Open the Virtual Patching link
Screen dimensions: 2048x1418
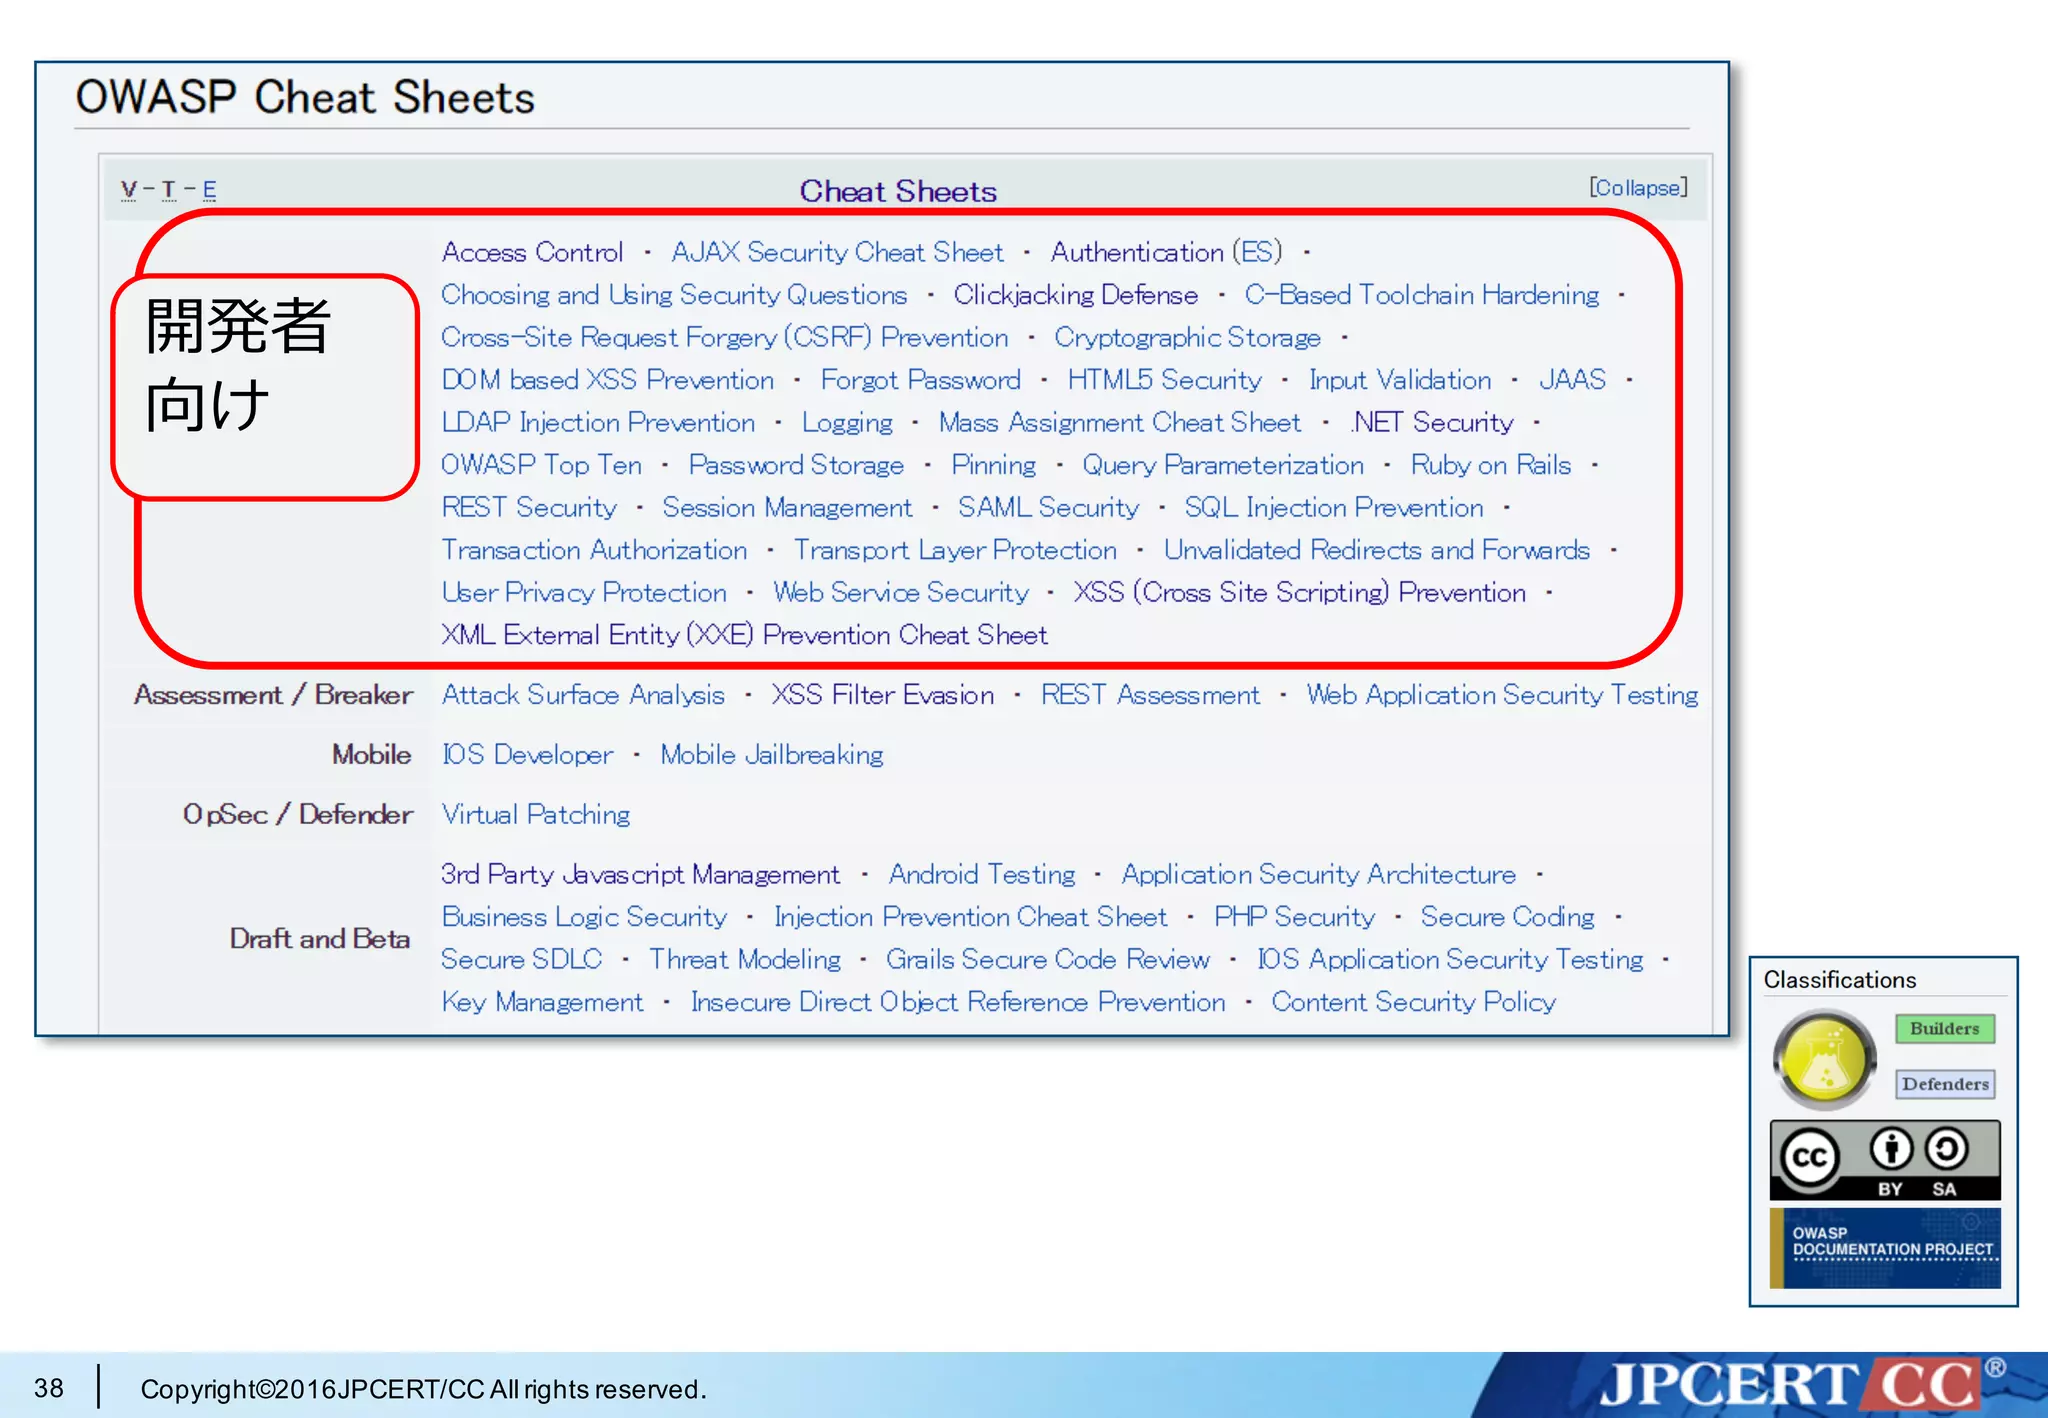(x=536, y=815)
